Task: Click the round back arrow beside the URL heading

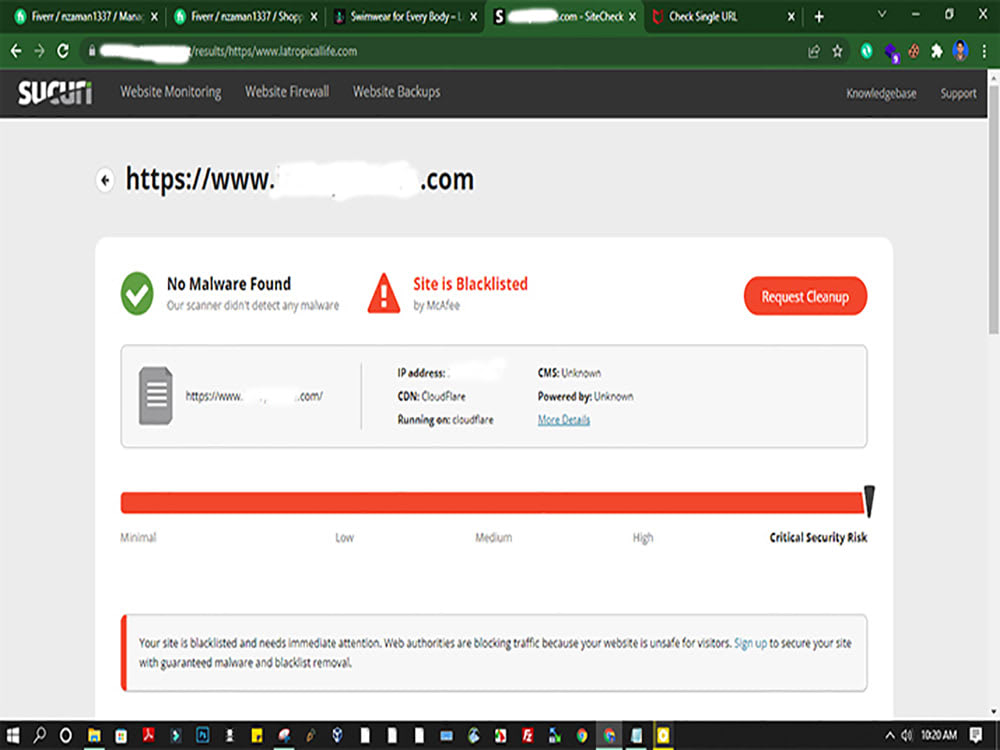Action: 105,180
